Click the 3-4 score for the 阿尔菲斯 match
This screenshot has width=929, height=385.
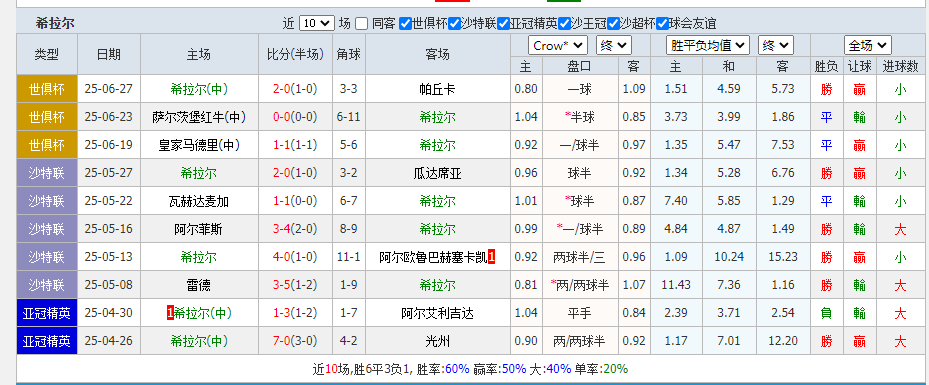(x=281, y=229)
